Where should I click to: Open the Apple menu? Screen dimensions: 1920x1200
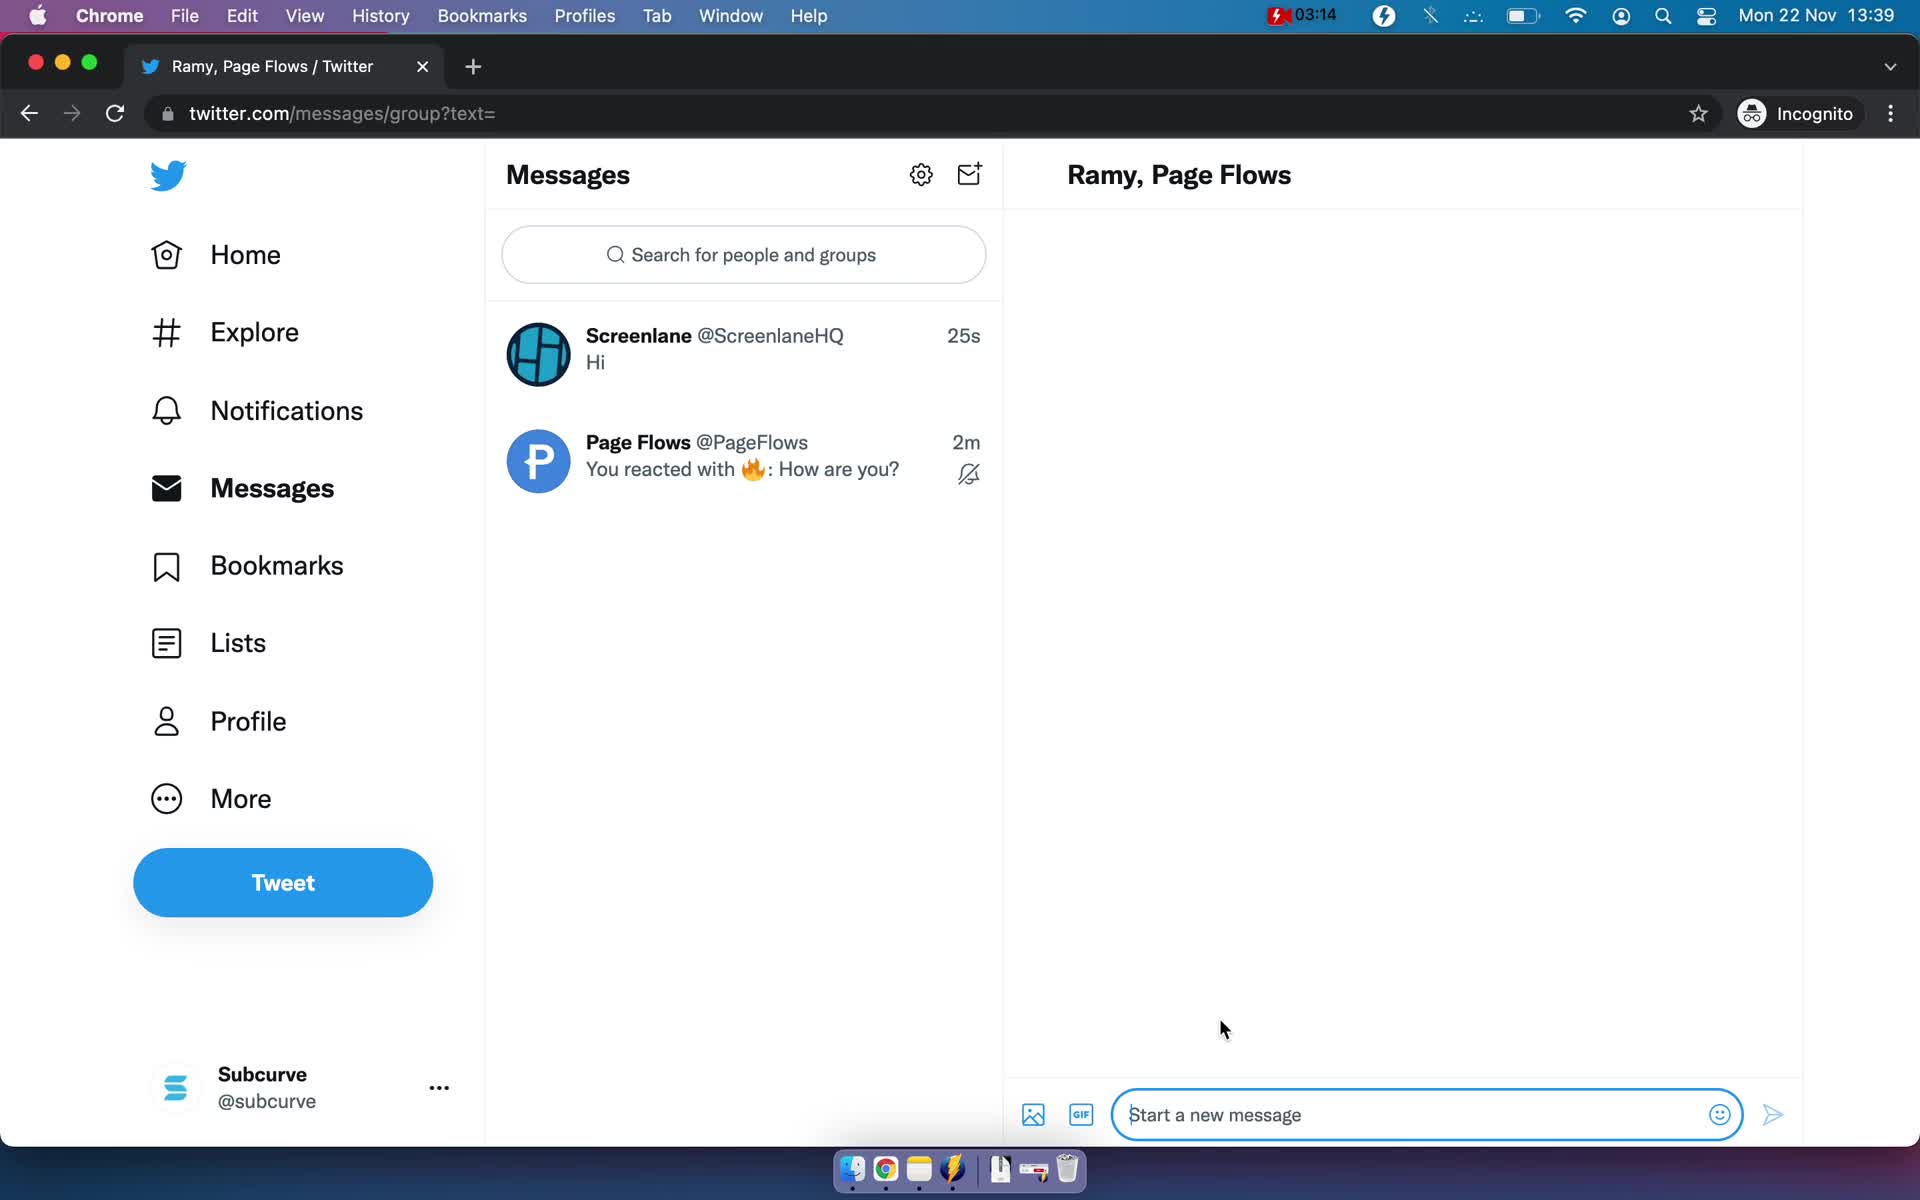[38, 16]
